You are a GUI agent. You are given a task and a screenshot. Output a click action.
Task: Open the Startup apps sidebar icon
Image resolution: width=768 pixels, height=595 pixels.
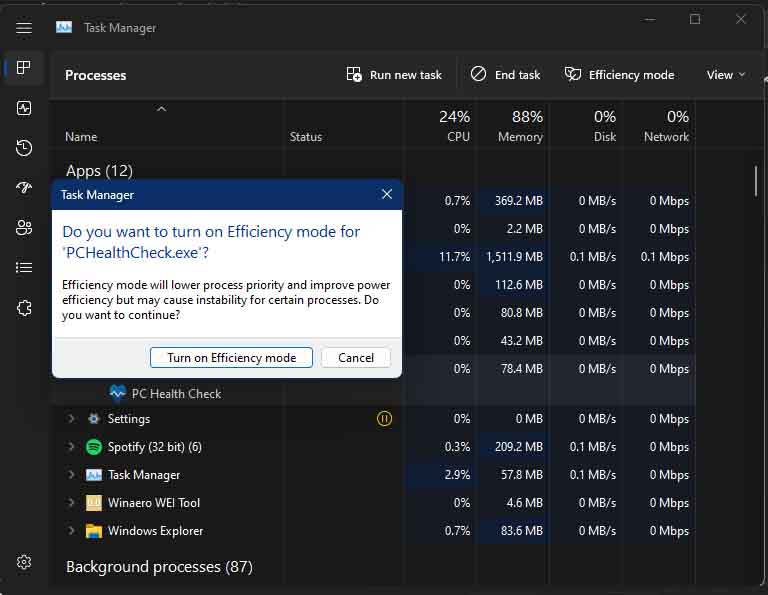click(24, 187)
